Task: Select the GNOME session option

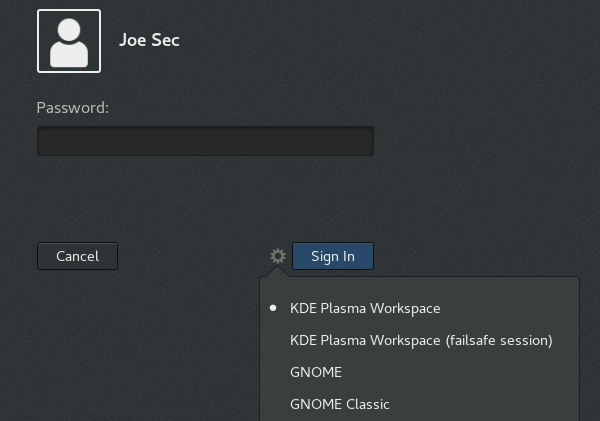Action: 316,372
